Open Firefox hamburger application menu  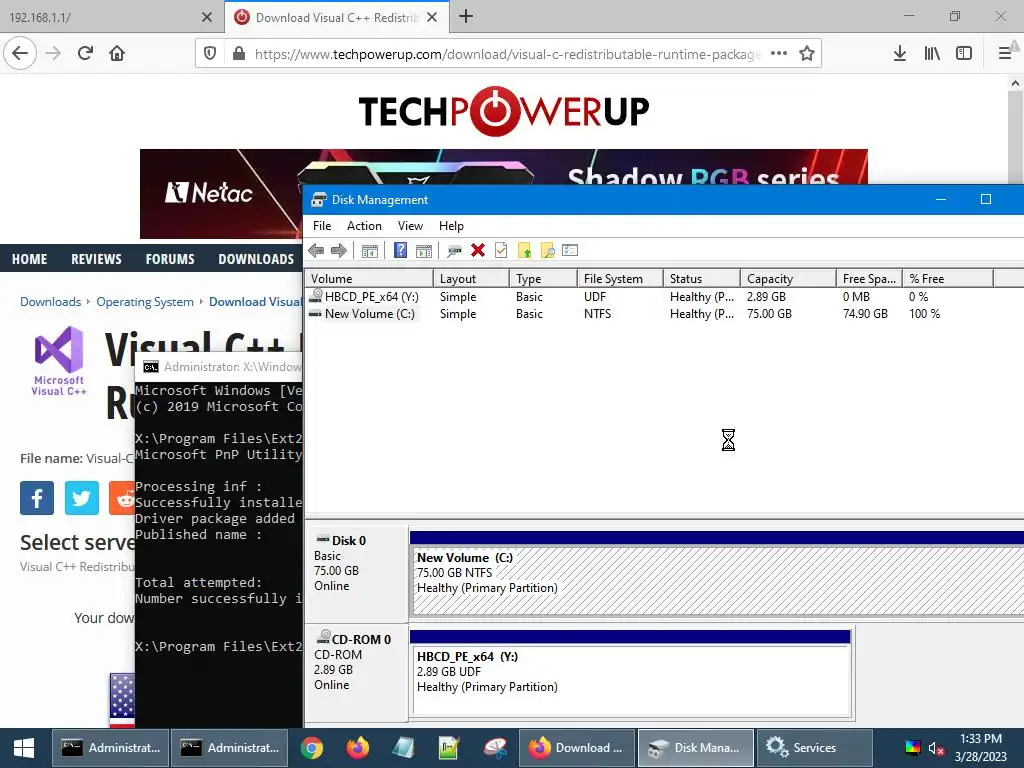point(1006,54)
